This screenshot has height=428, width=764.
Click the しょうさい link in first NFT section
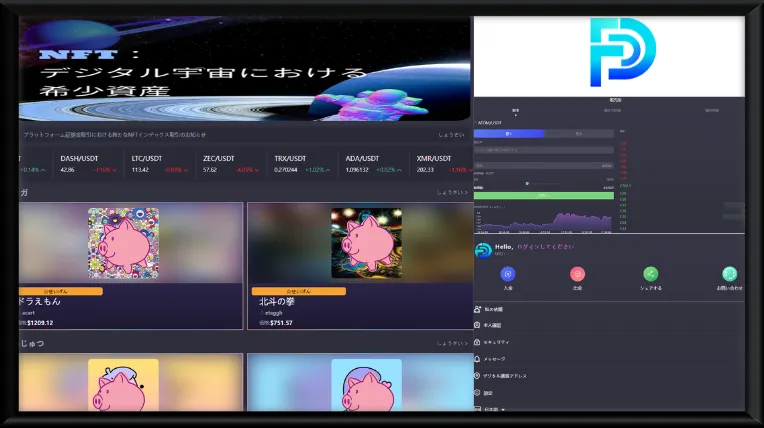click(452, 192)
